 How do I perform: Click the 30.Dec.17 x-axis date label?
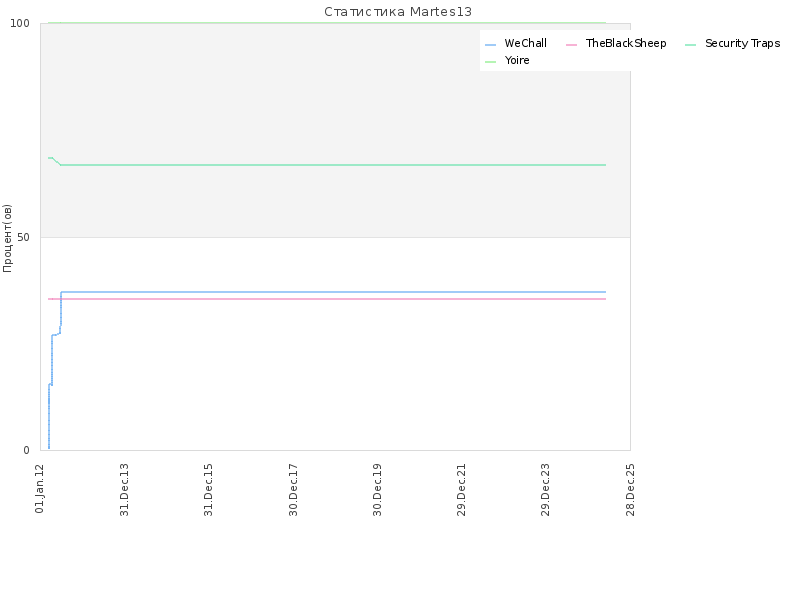(293, 490)
